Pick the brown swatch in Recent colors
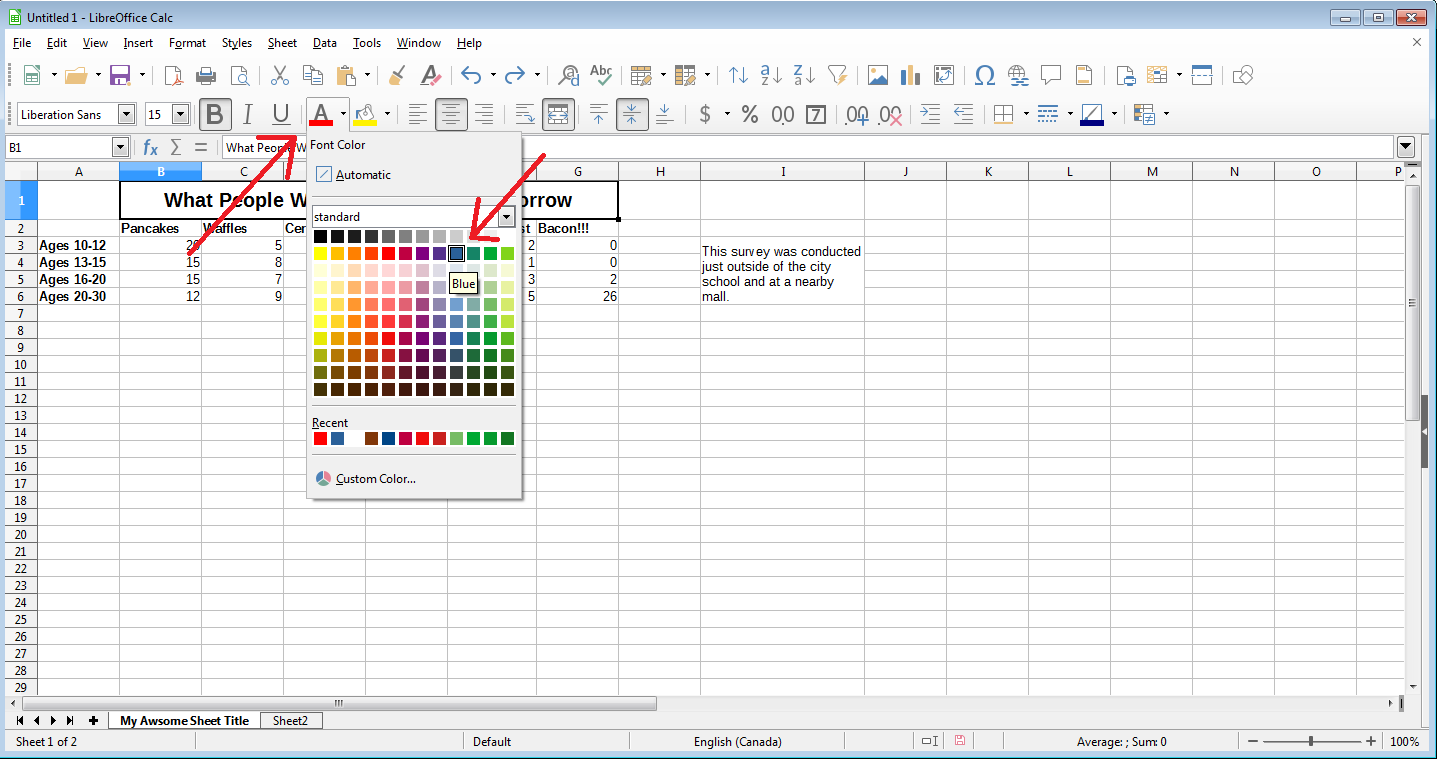Viewport: 1437px width, 759px height. point(371,438)
